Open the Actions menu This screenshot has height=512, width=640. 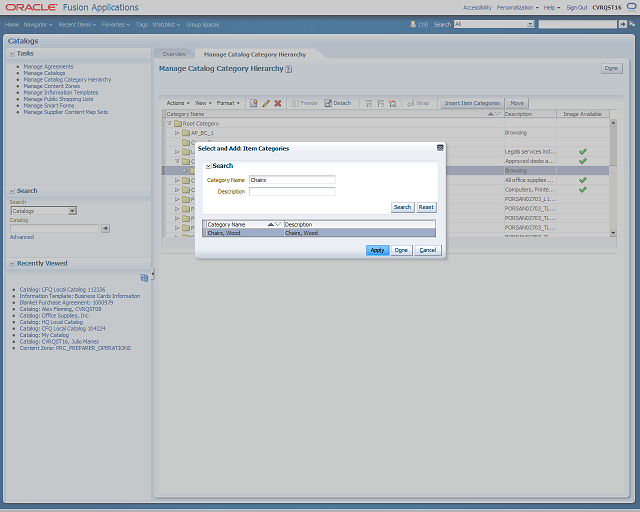(178, 103)
